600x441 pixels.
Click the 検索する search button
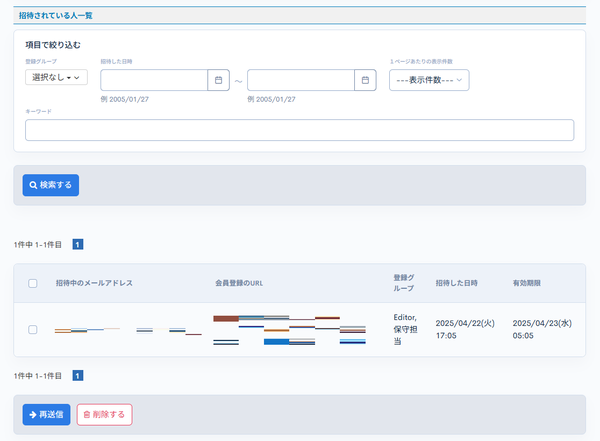(x=51, y=185)
